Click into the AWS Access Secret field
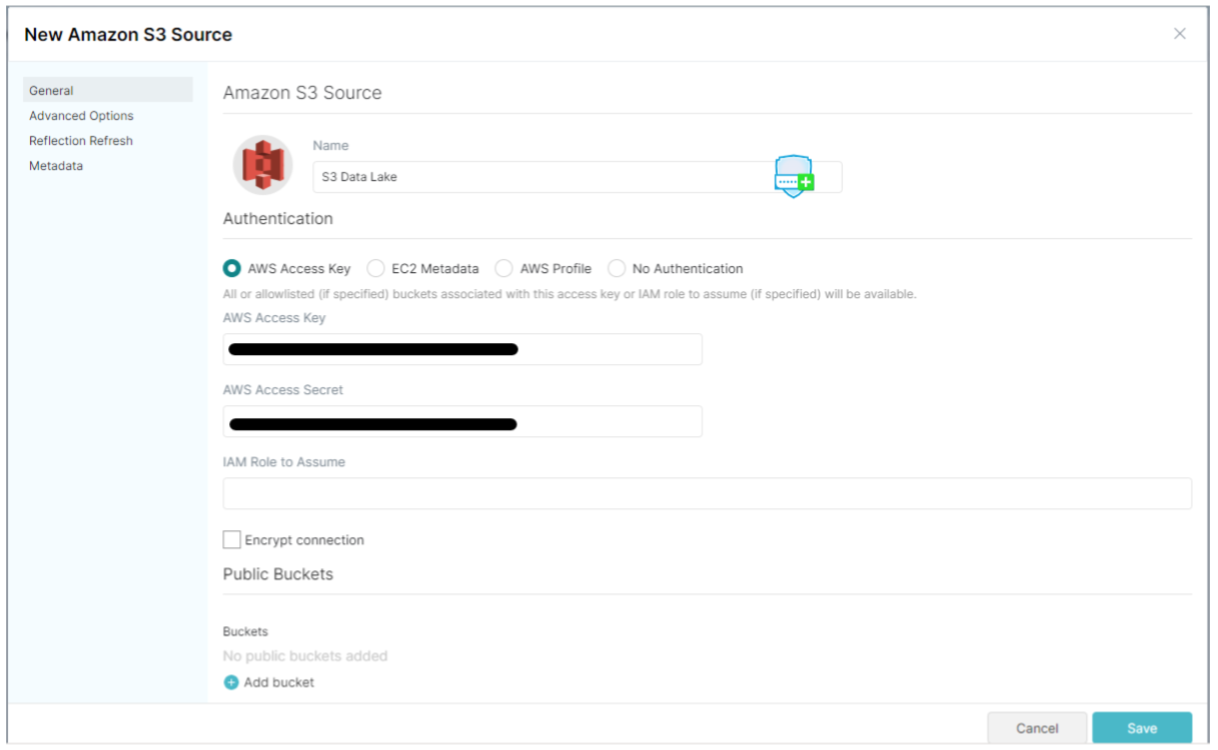This screenshot has width=1218, height=750. [463, 422]
